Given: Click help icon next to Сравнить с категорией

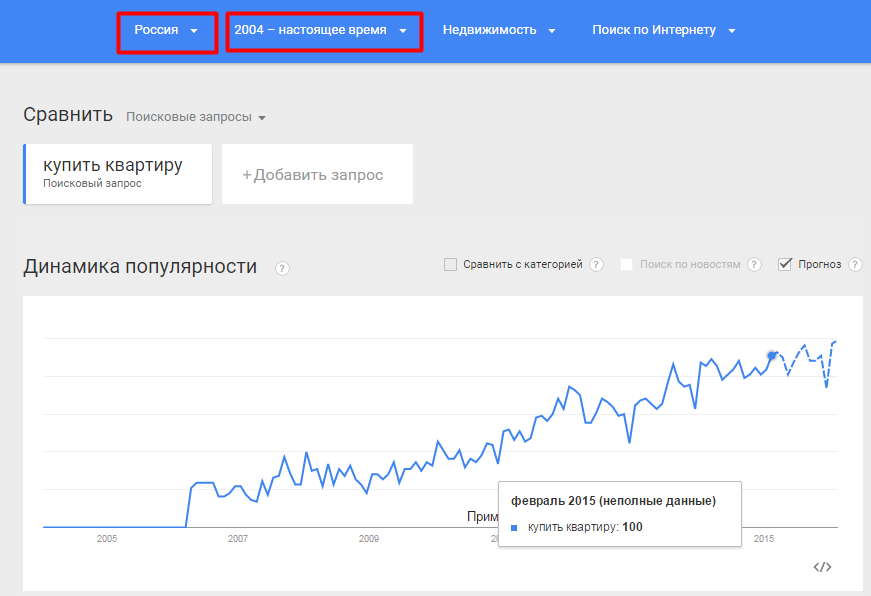Looking at the screenshot, I should tap(597, 264).
